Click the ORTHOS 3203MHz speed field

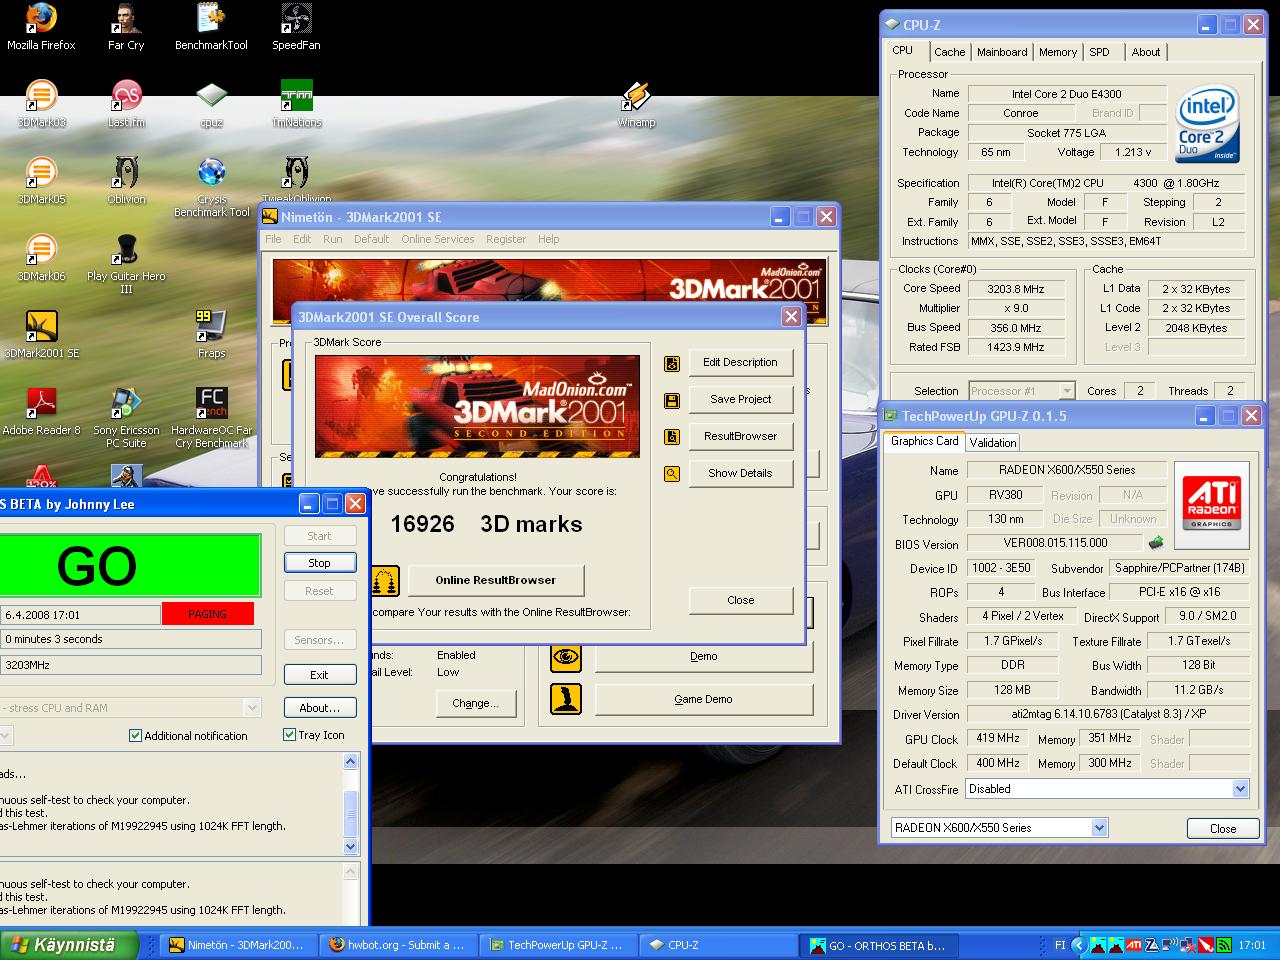point(131,665)
